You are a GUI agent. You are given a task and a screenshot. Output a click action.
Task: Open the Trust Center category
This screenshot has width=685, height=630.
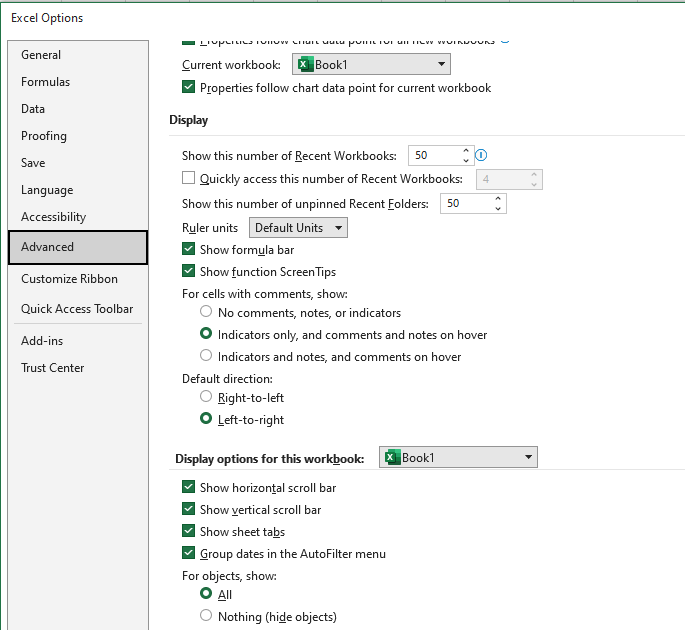point(78,368)
